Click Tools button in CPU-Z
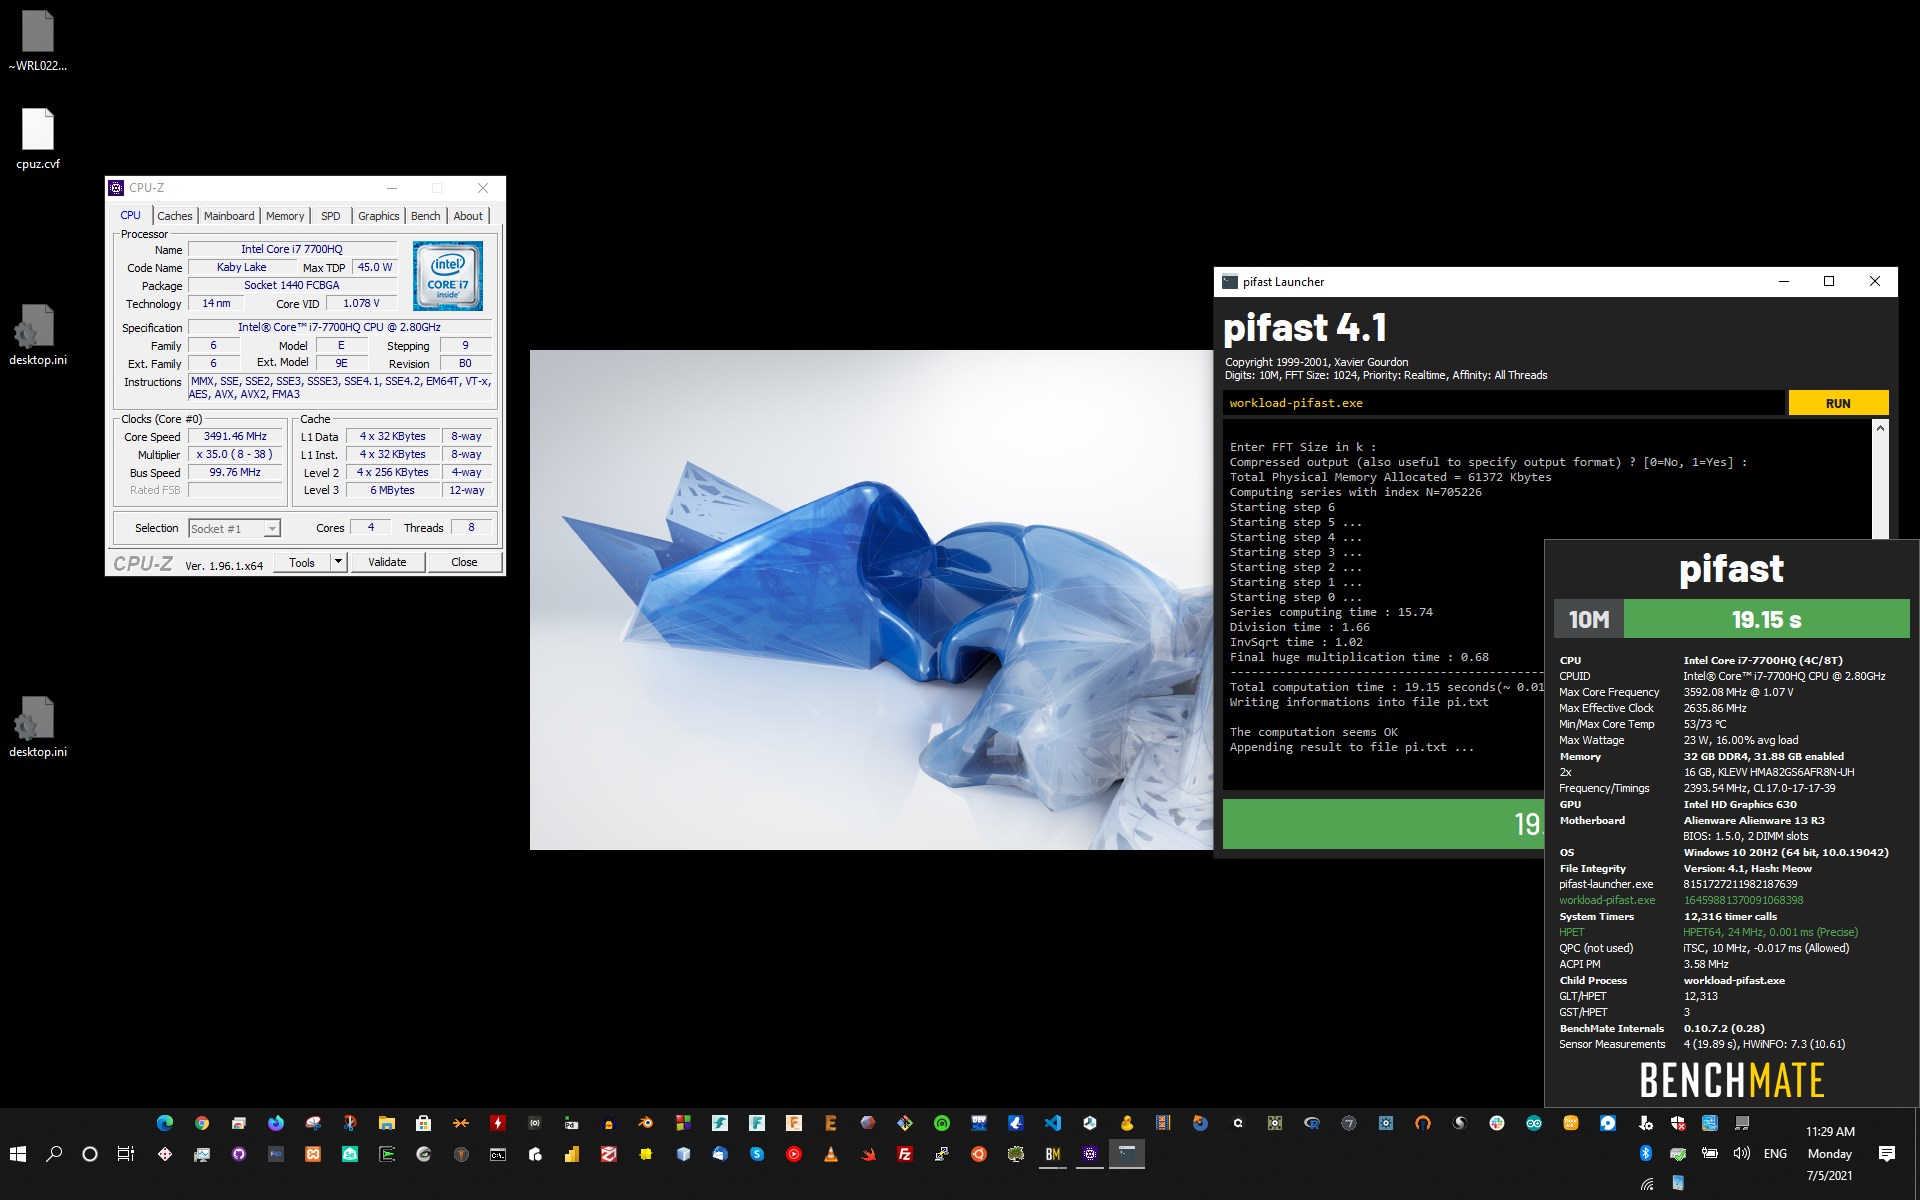 point(302,562)
